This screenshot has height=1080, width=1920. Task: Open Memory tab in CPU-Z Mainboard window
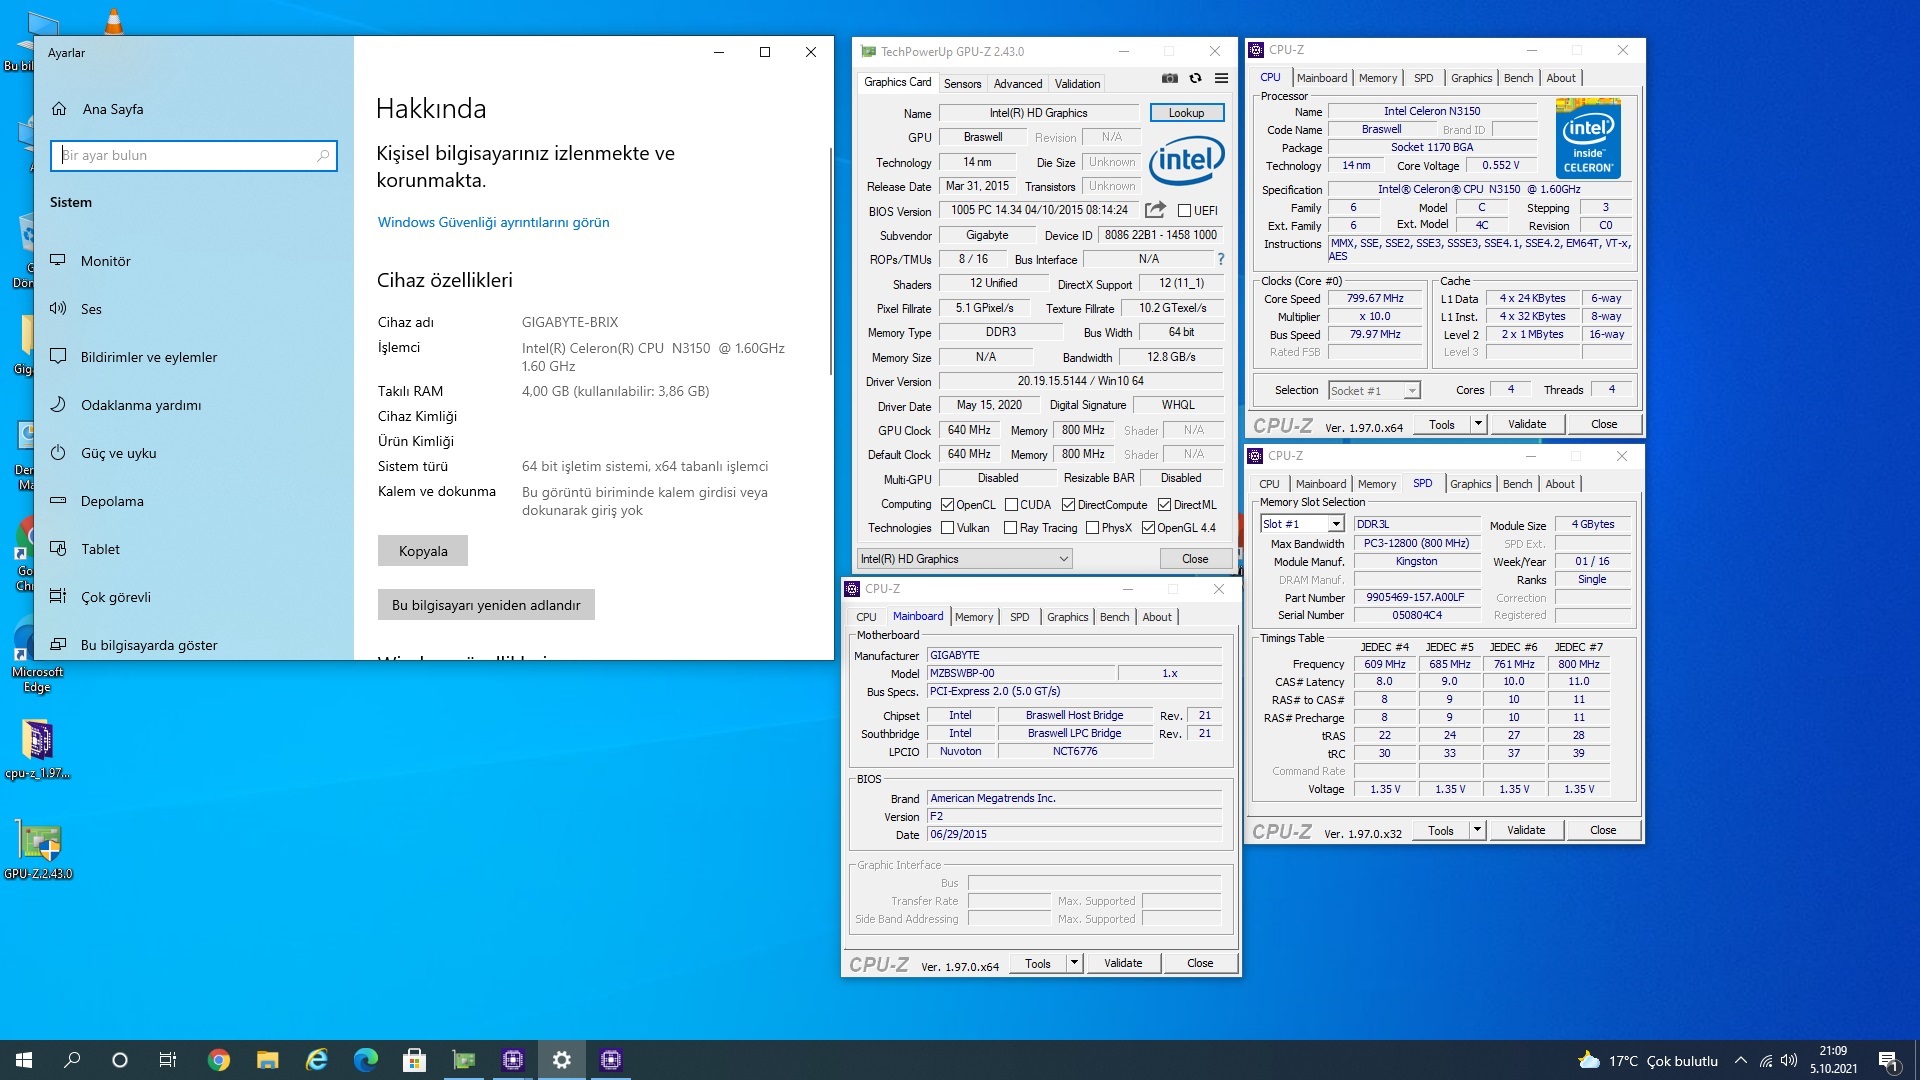[974, 617]
